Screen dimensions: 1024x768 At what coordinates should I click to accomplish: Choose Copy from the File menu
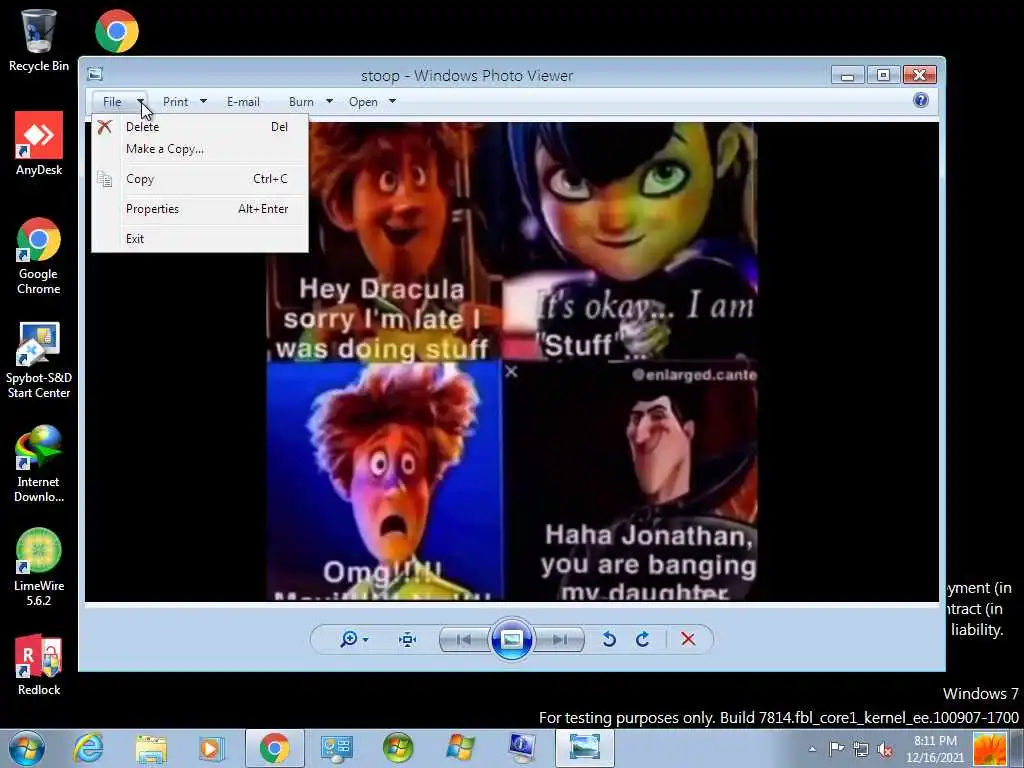(200, 179)
